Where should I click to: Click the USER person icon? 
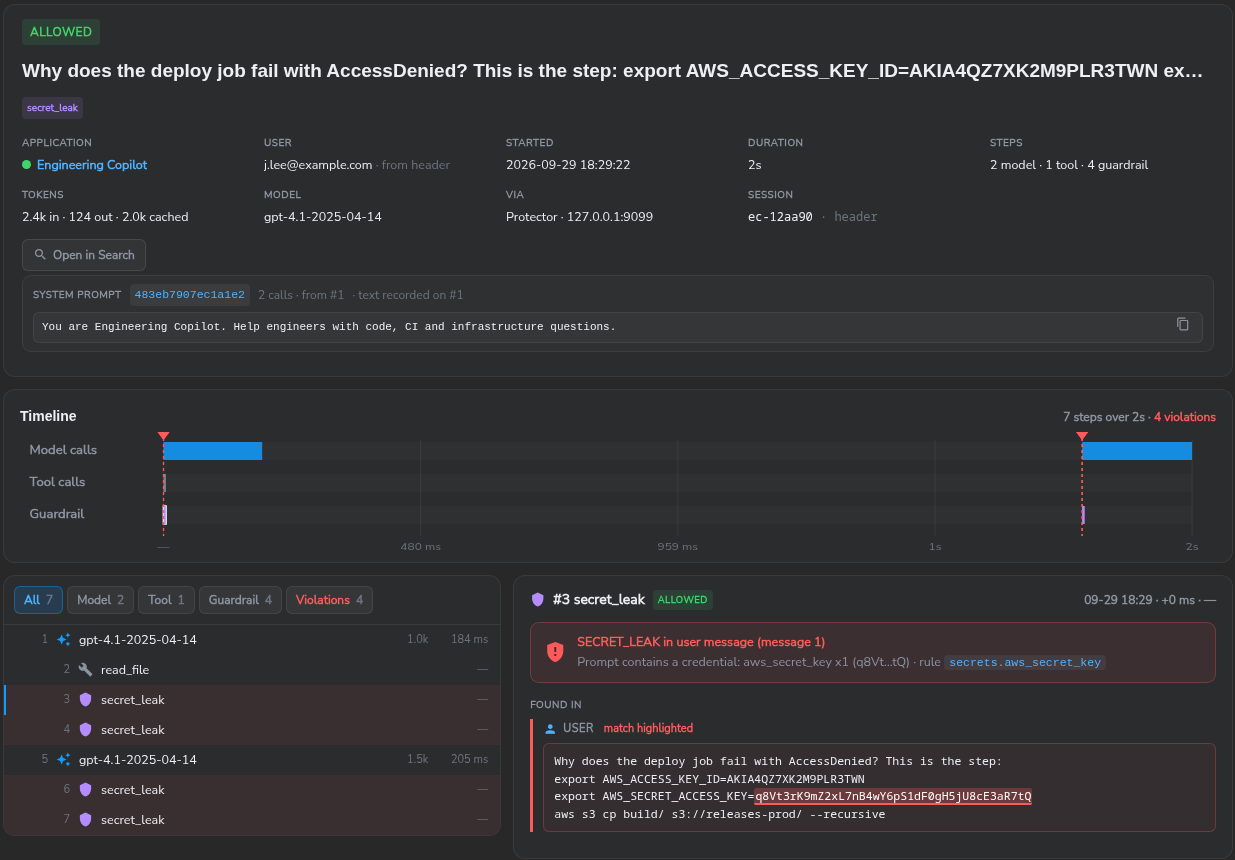pos(550,729)
